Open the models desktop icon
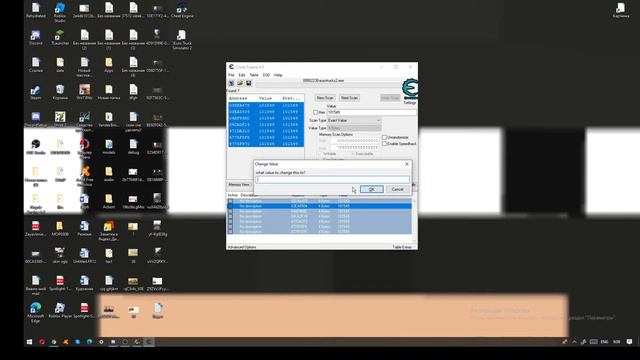 tap(109, 147)
